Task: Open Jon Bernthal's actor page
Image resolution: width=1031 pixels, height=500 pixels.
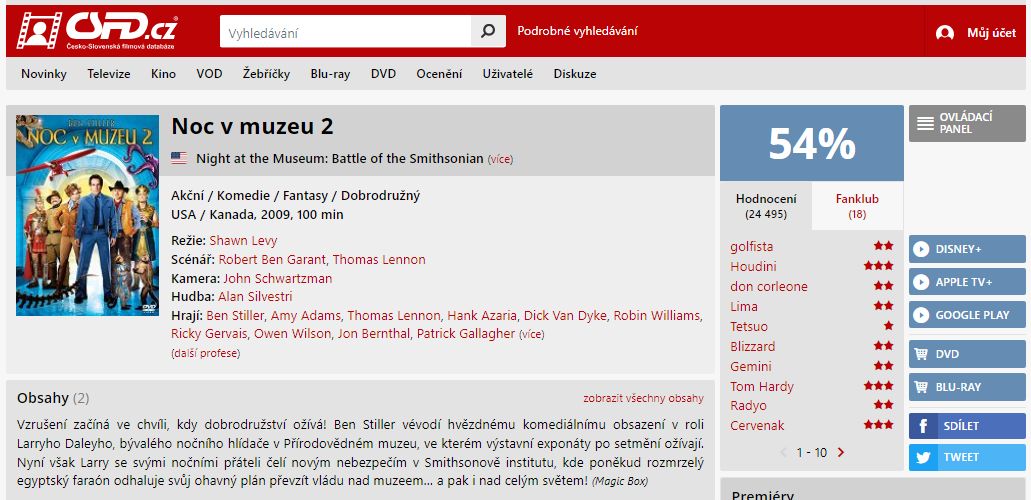Action: point(374,334)
